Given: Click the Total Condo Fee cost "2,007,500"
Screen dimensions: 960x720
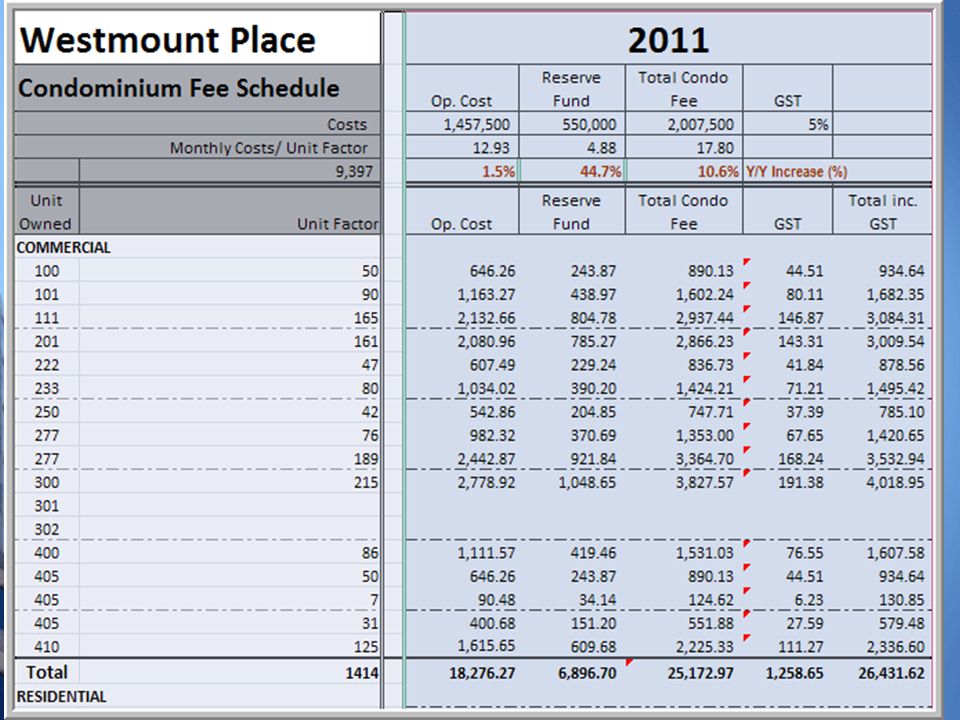Looking at the screenshot, I should point(700,125).
